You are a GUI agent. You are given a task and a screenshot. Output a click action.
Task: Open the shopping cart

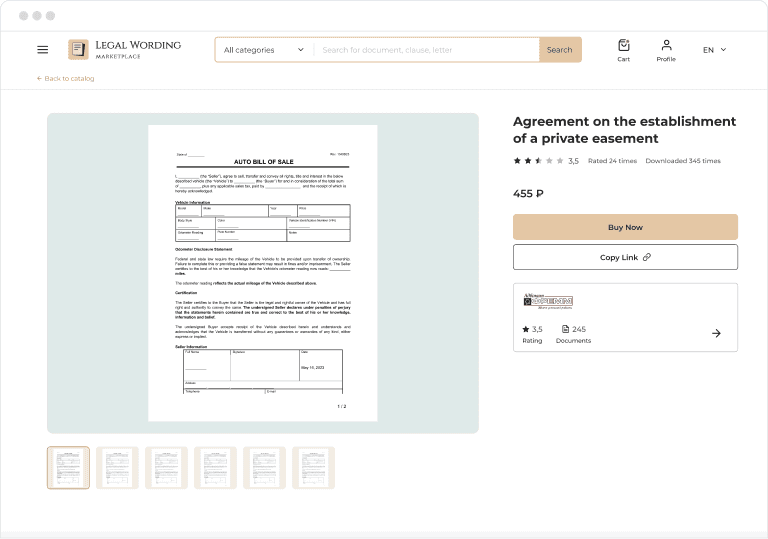(x=623, y=49)
